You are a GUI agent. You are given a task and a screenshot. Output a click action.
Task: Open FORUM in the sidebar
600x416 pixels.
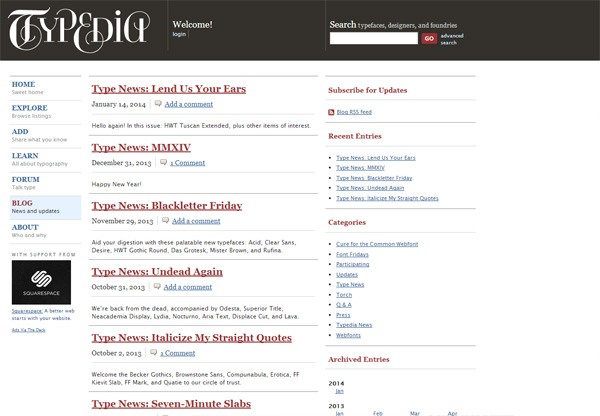pos(25,179)
